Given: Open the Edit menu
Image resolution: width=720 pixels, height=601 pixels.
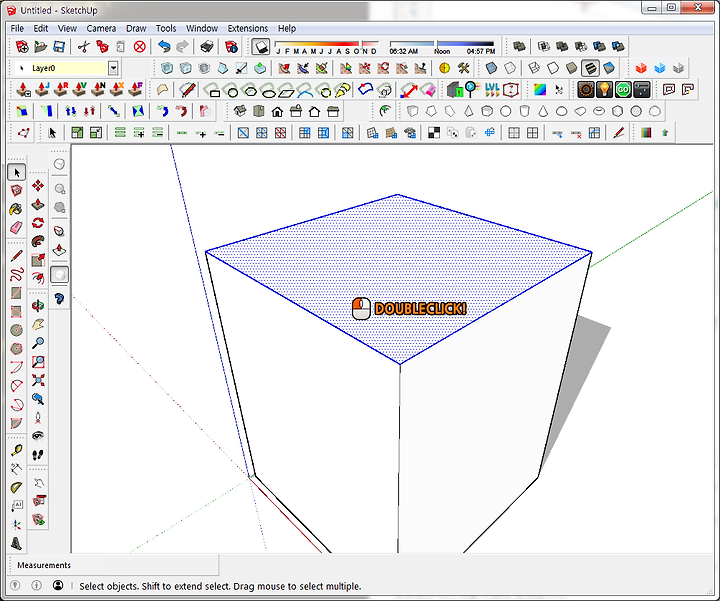Looking at the screenshot, I should [x=40, y=28].
